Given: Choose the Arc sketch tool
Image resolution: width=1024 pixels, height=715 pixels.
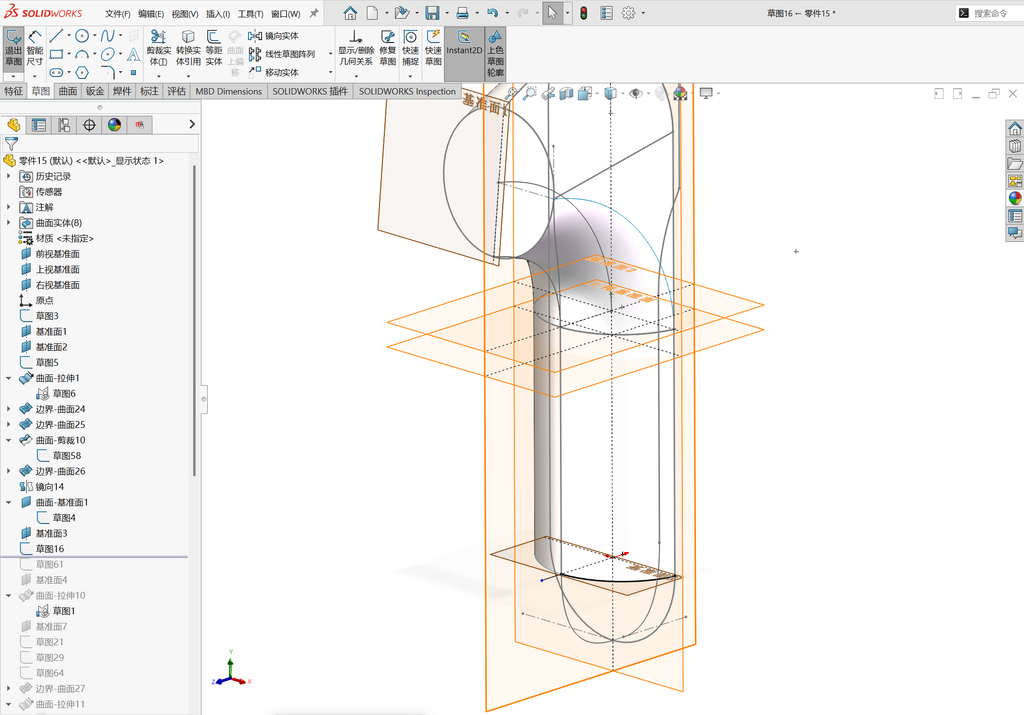Looking at the screenshot, I should (82, 54).
